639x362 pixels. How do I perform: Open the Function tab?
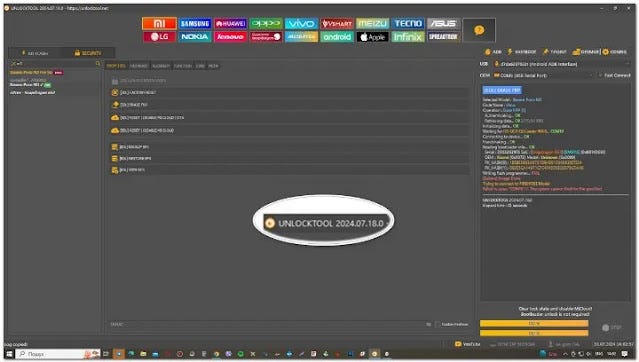click(182, 66)
